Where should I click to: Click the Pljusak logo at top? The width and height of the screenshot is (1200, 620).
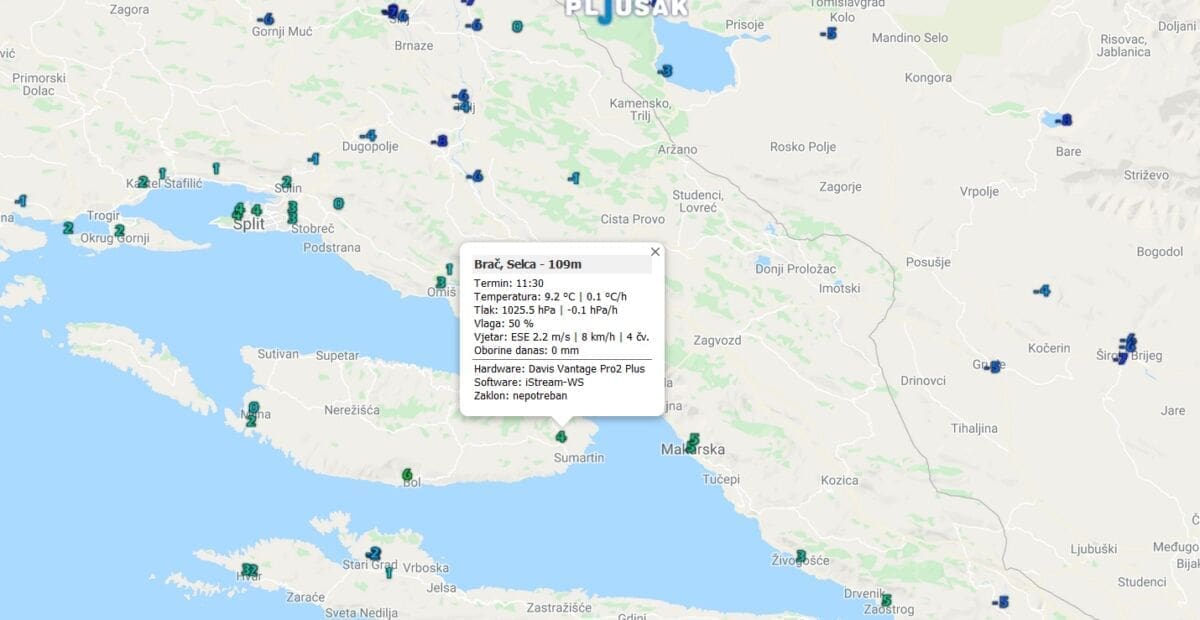[x=626, y=10]
